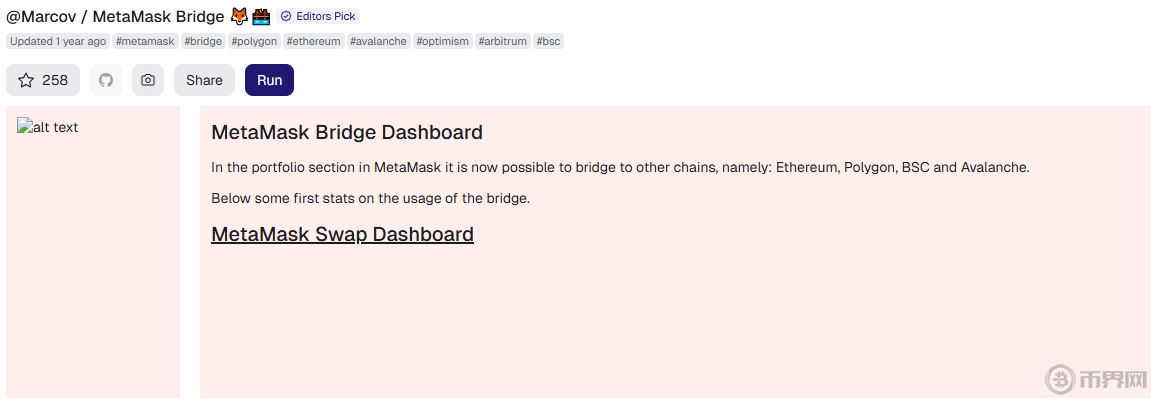Open the #arbitrum tag
1158x407 pixels.
click(x=502, y=41)
